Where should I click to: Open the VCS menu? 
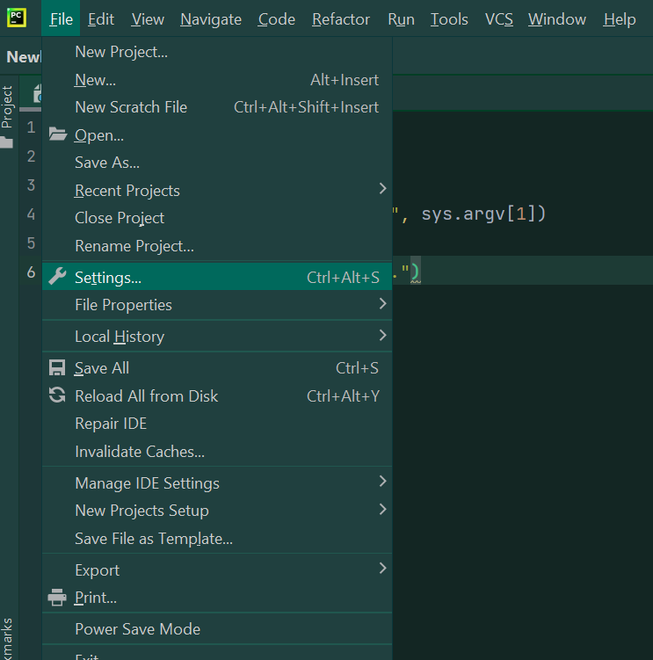(499, 19)
